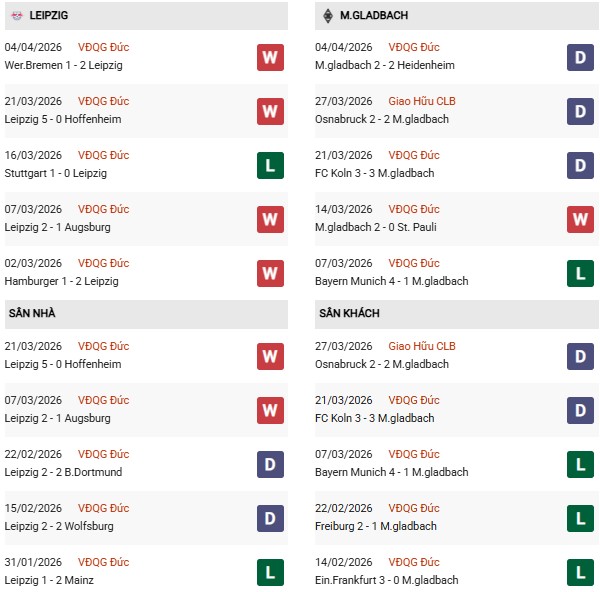Click D badge for M.gladbach 2 - 2 Heidenheim
Image resolution: width=600 pixels, height=592 pixels.
pyautogui.click(x=581, y=57)
